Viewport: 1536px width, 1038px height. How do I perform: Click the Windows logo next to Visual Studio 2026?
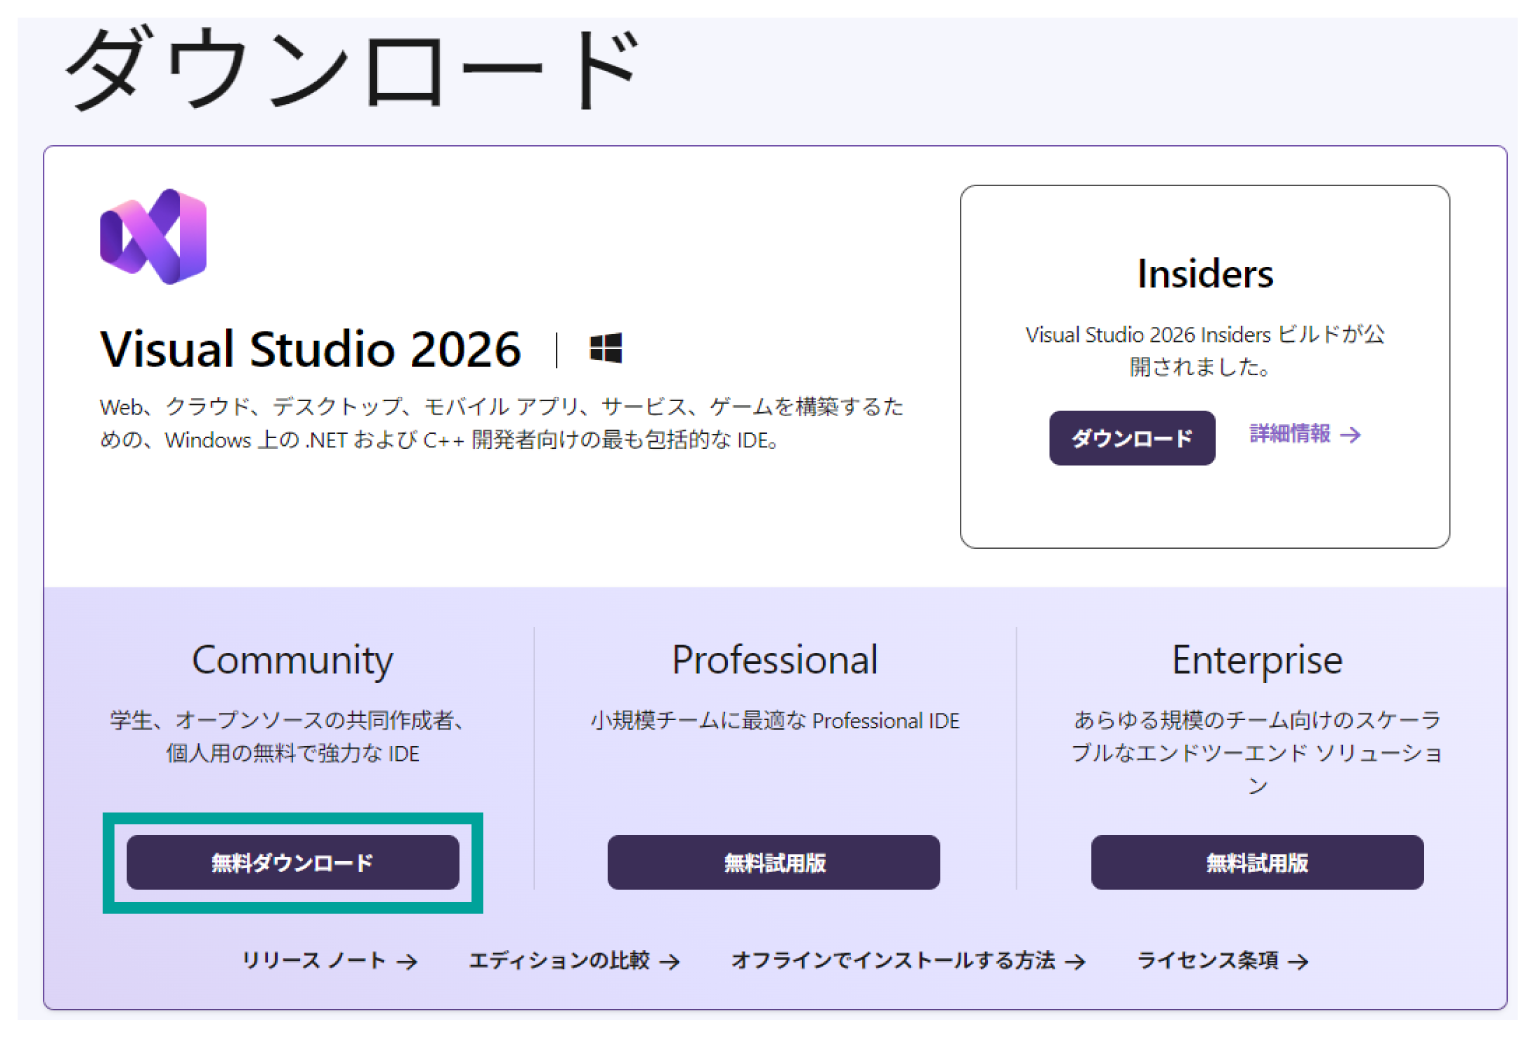(606, 348)
